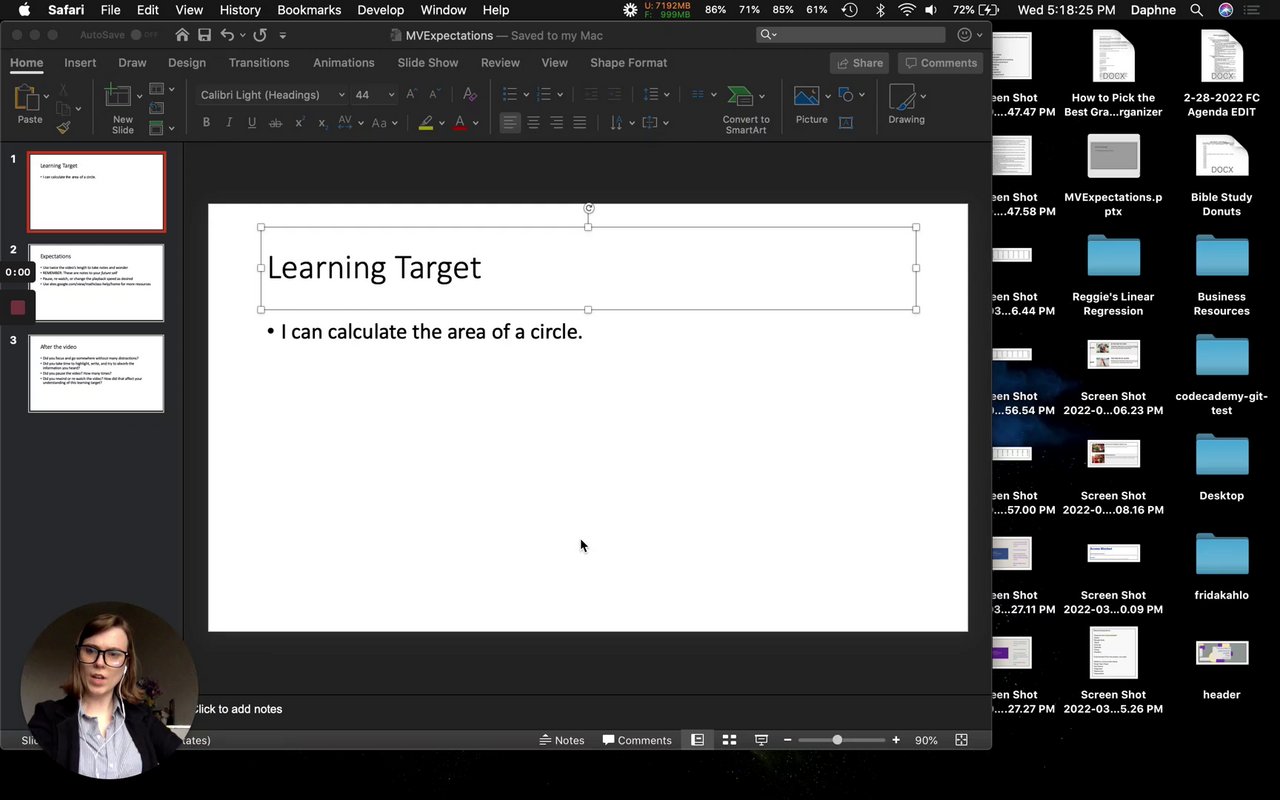Select the Shape Format tab

628,62
